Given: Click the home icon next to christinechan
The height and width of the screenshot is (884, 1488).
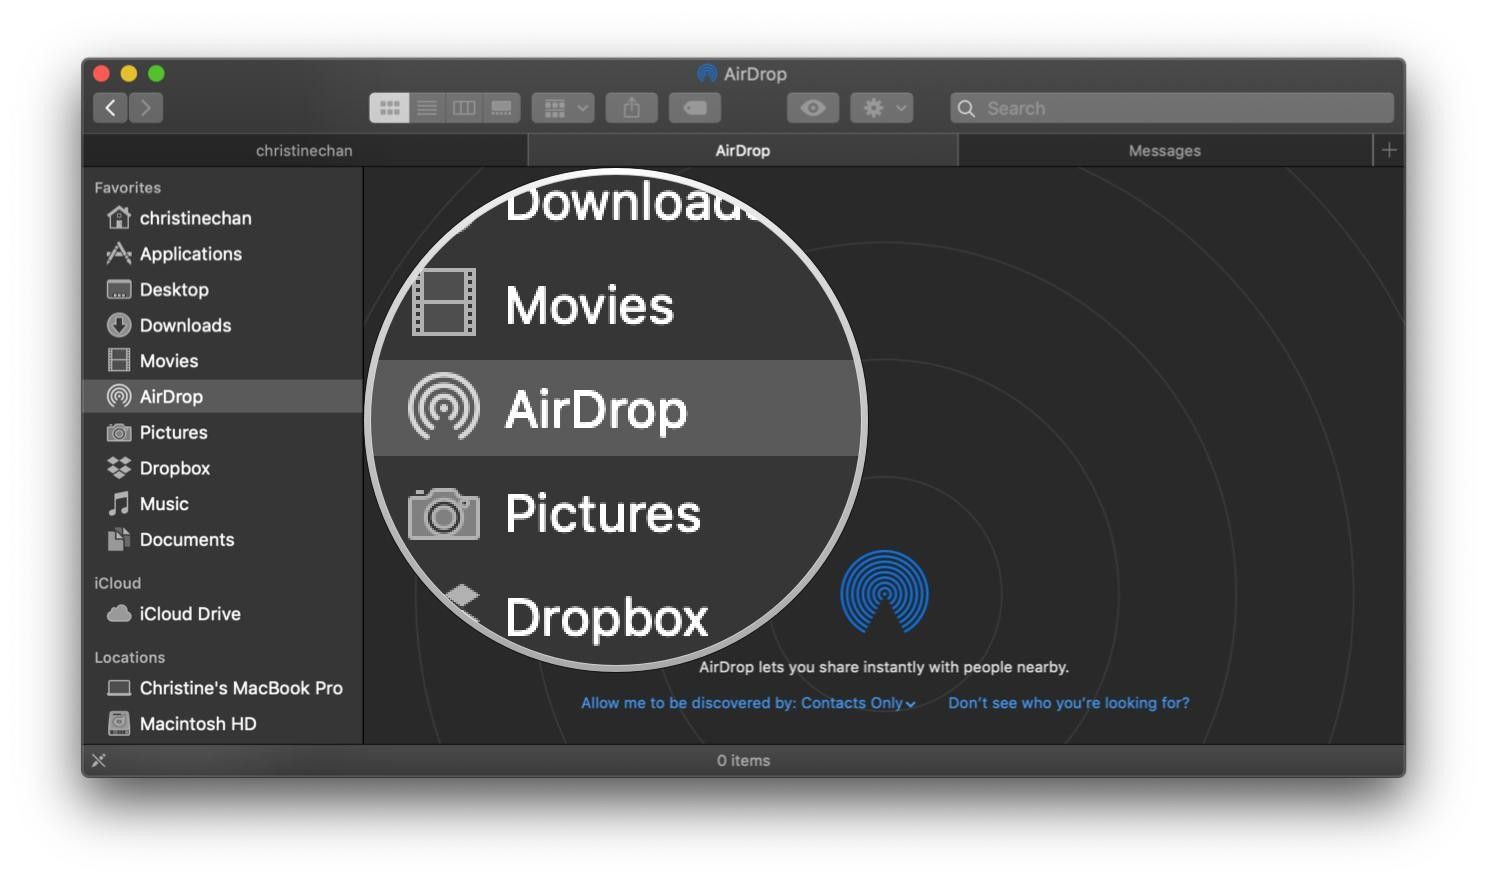Looking at the screenshot, I should (x=119, y=217).
